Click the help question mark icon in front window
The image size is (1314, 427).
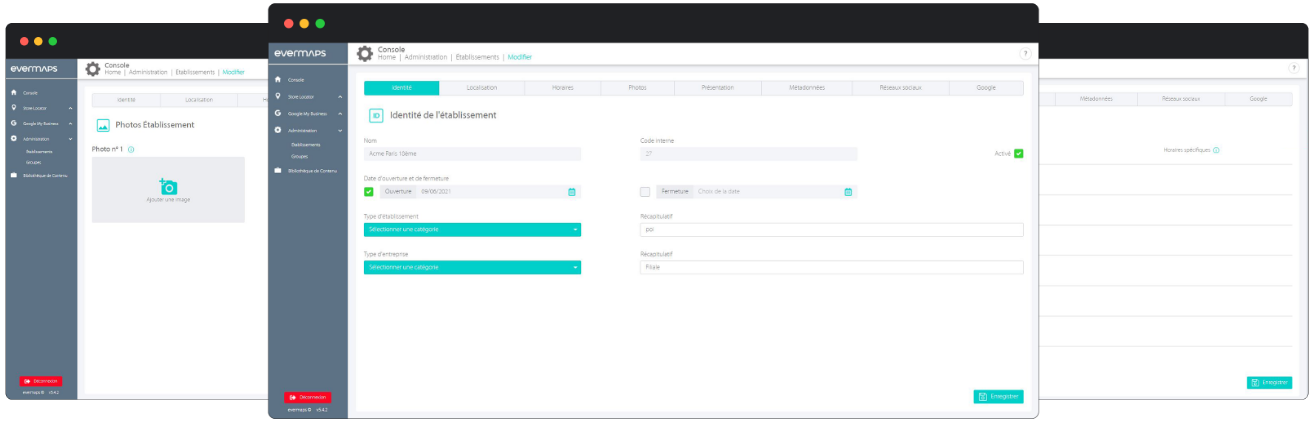point(1025,54)
